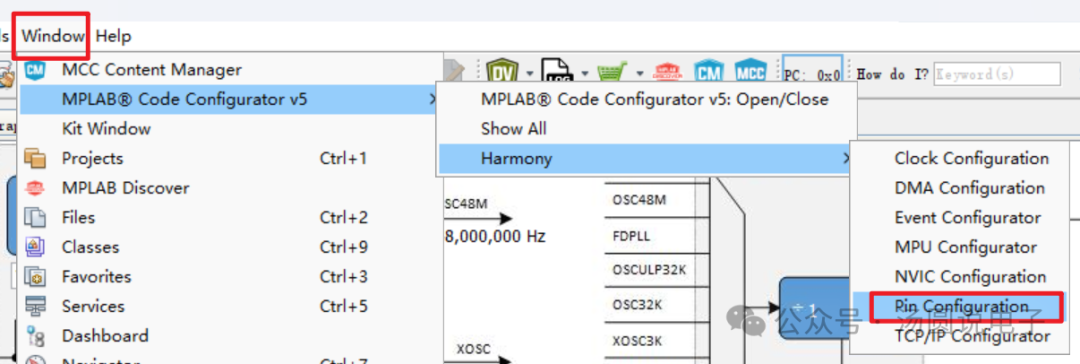Open the Window menu
This screenshot has height=364, width=1080.
point(52,36)
